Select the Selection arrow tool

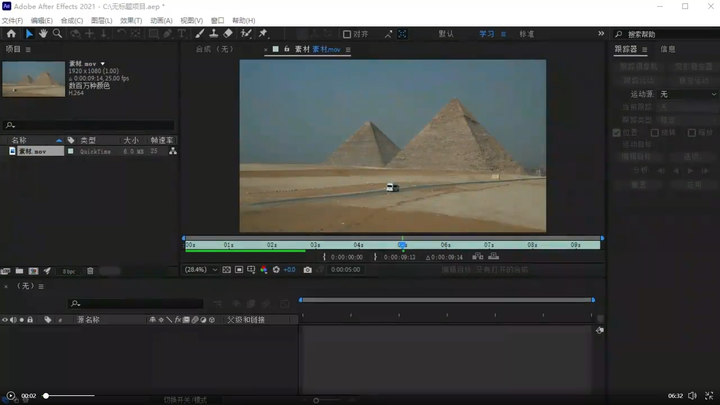coord(29,34)
